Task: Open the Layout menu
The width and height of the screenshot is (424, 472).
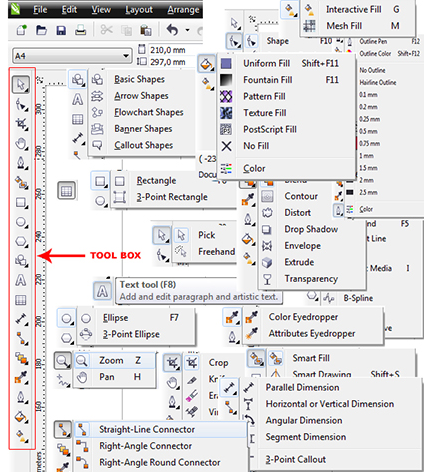Action: click(x=139, y=10)
